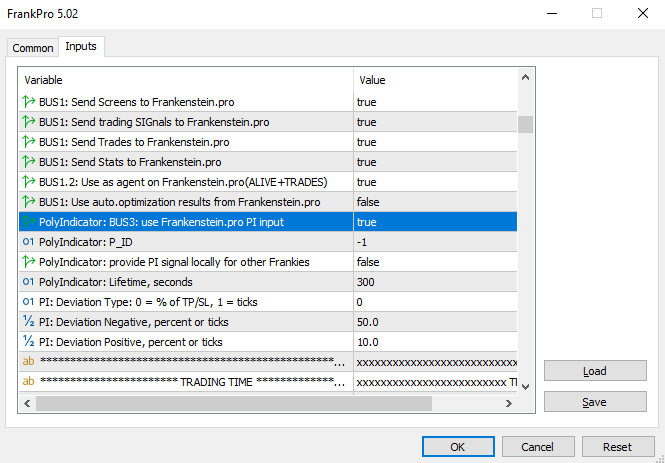Click the icon next to Send Trades row
The image size is (665, 463).
point(28,142)
